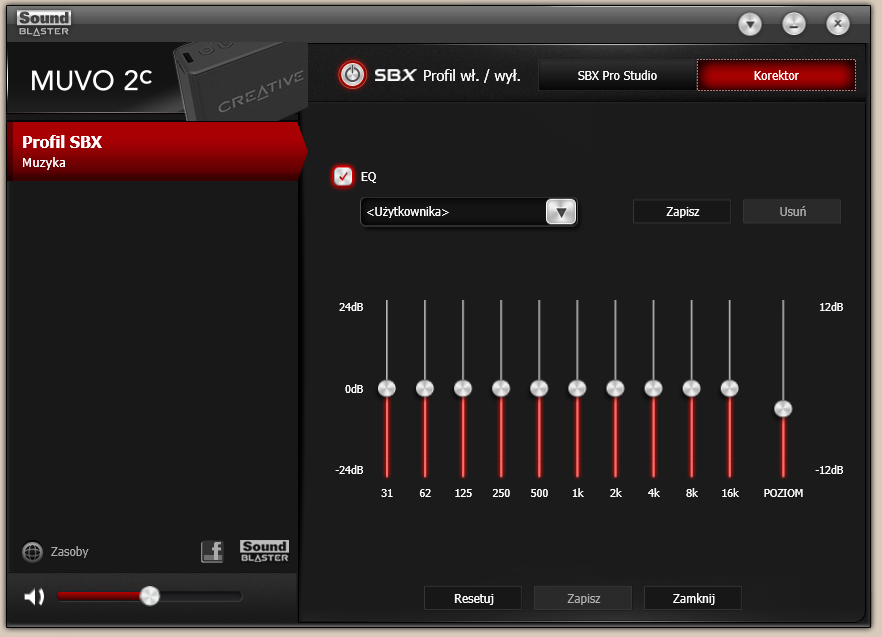This screenshot has width=882, height=637.
Task: Click the 8k equalizer slider knob
Action: tap(691, 388)
